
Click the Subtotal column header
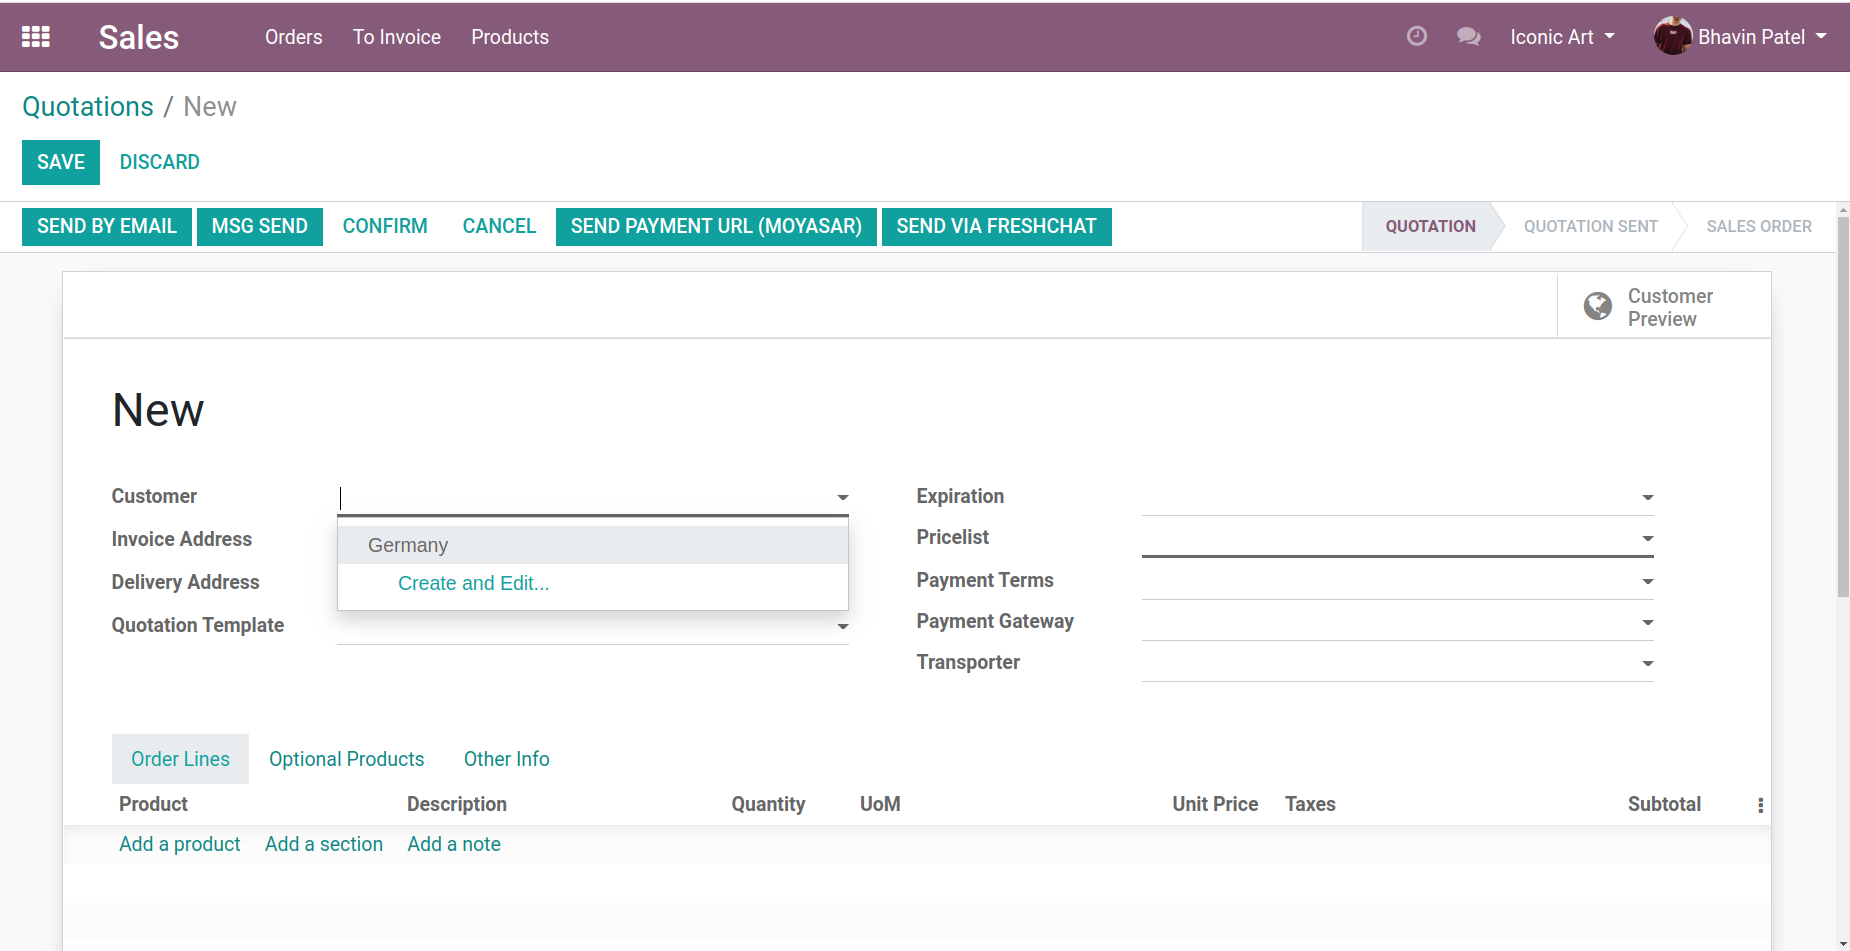pyautogui.click(x=1664, y=804)
